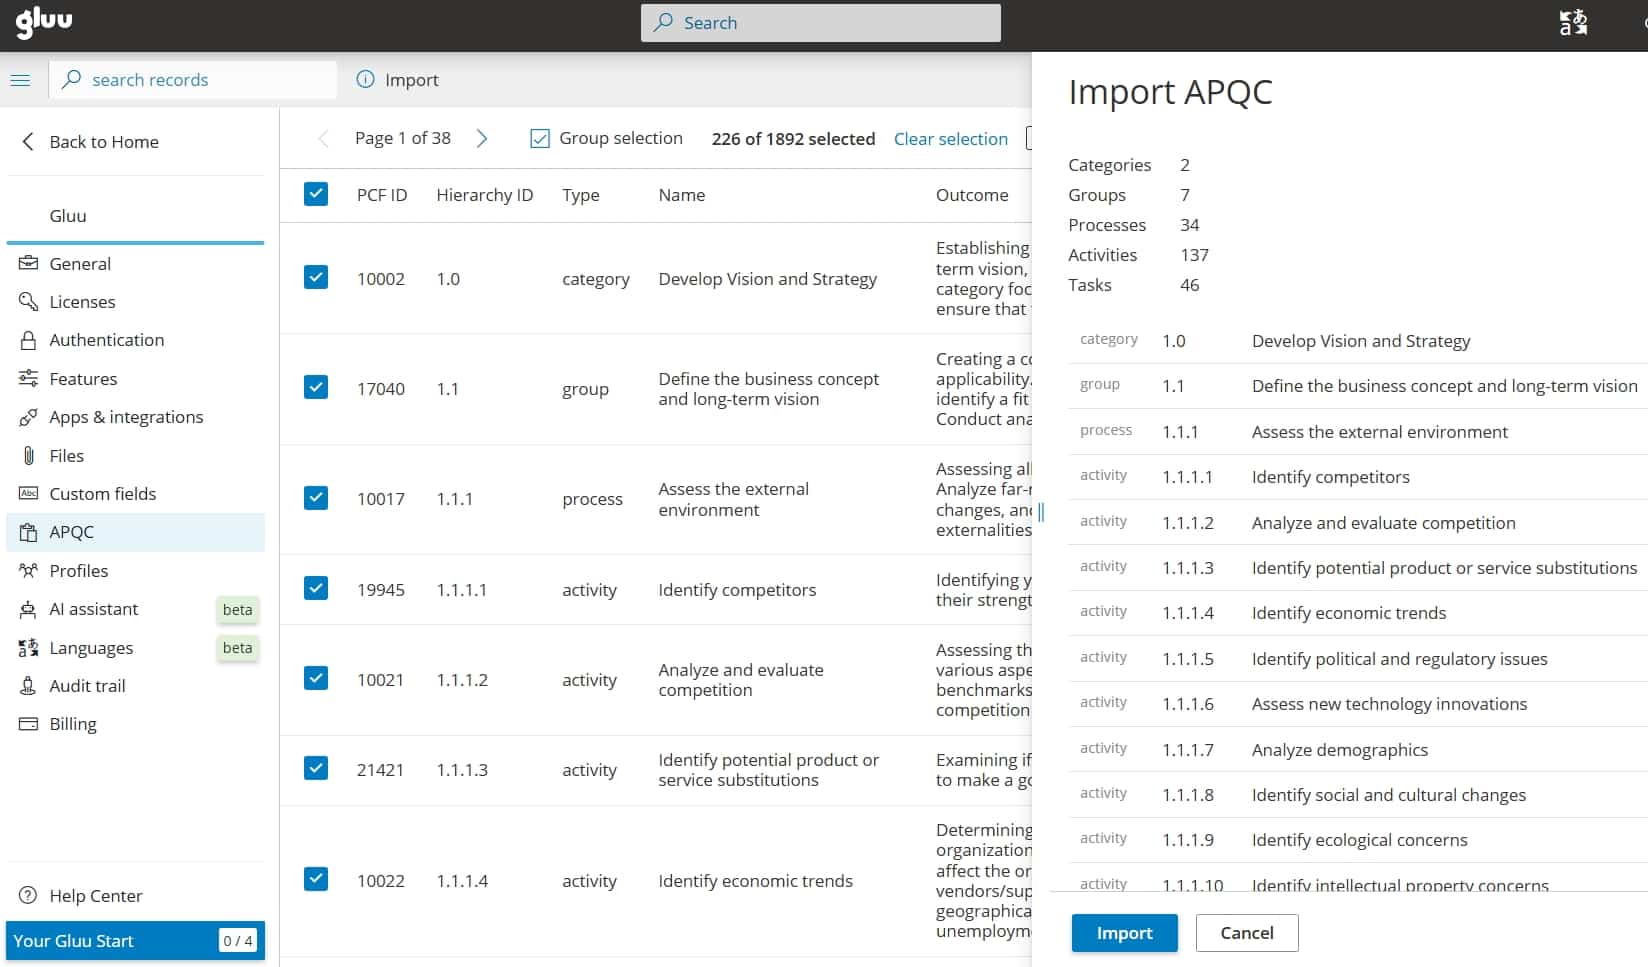
Task: Click 'Identify ecological concerns' in import preview
Action: pyautogui.click(x=1360, y=840)
